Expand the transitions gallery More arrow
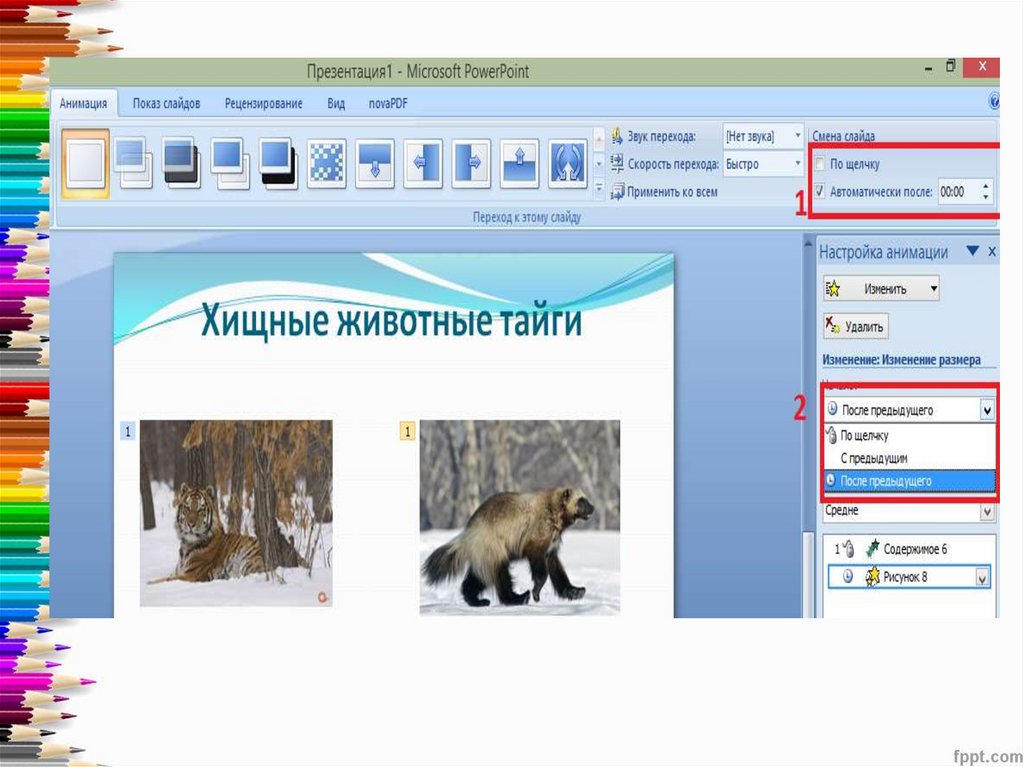 coord(599,189)
